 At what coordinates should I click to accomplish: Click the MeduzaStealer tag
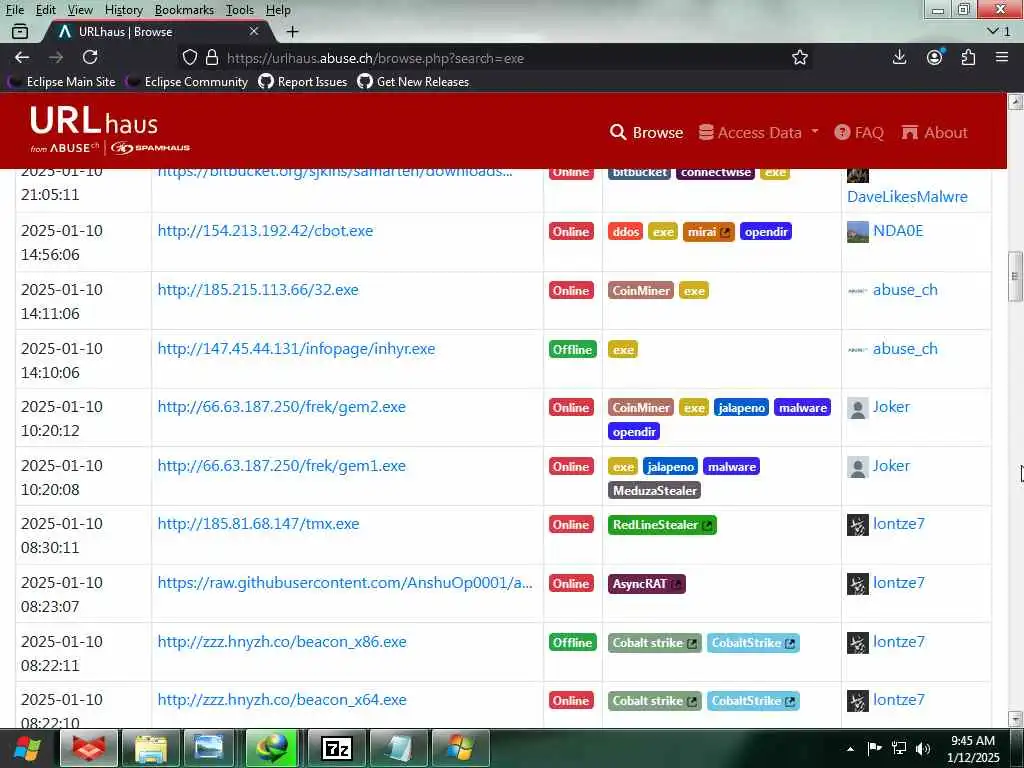click(x=654, y=490)
